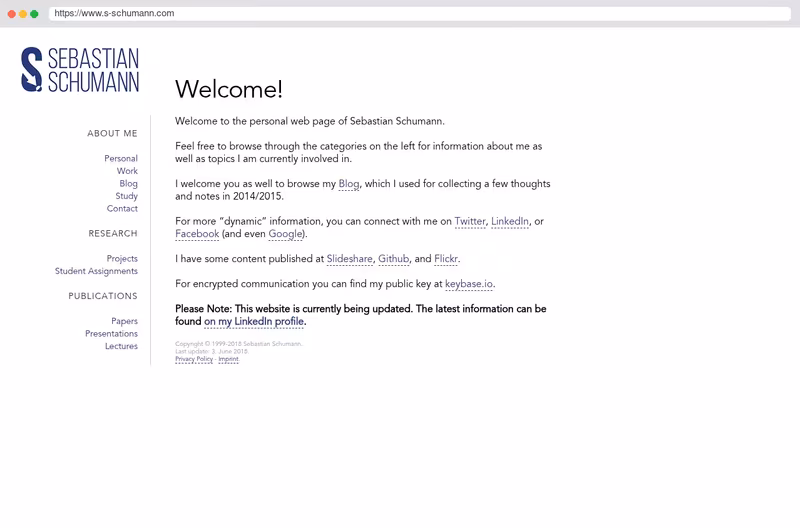Open the Imprint footer link
The width and height of the screenshot is (800, 528).
[x=228, y=359]
